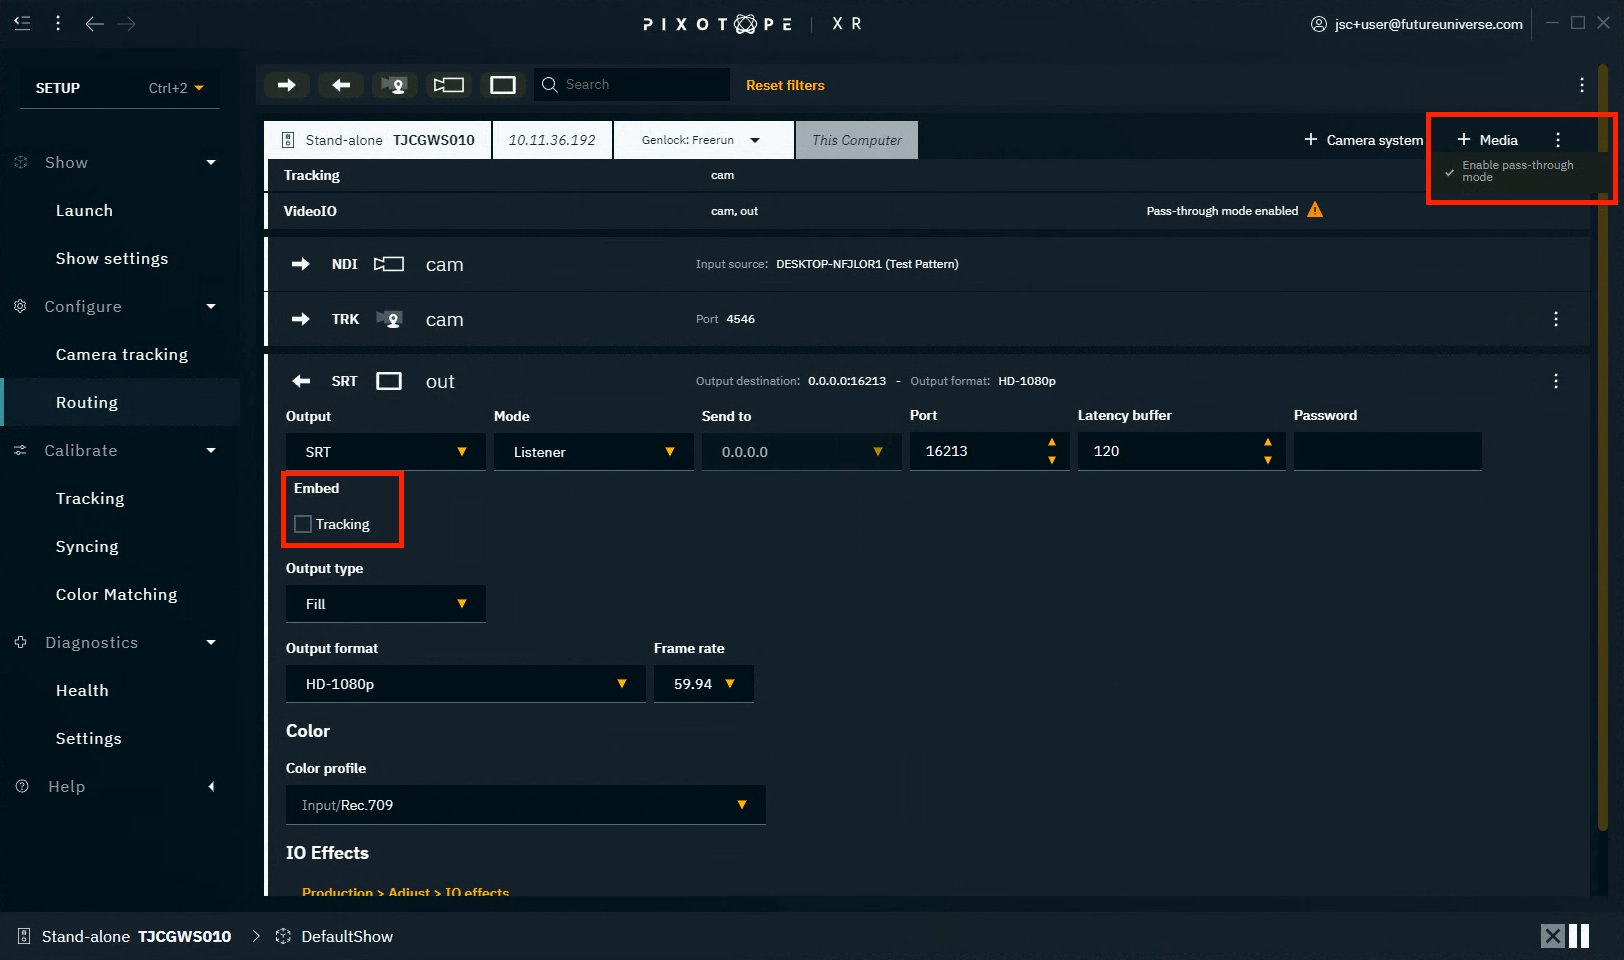Screen dimensions: 1624x960
Task: Click the pass-through warning triangle icon
Action: pos(1315,210)
